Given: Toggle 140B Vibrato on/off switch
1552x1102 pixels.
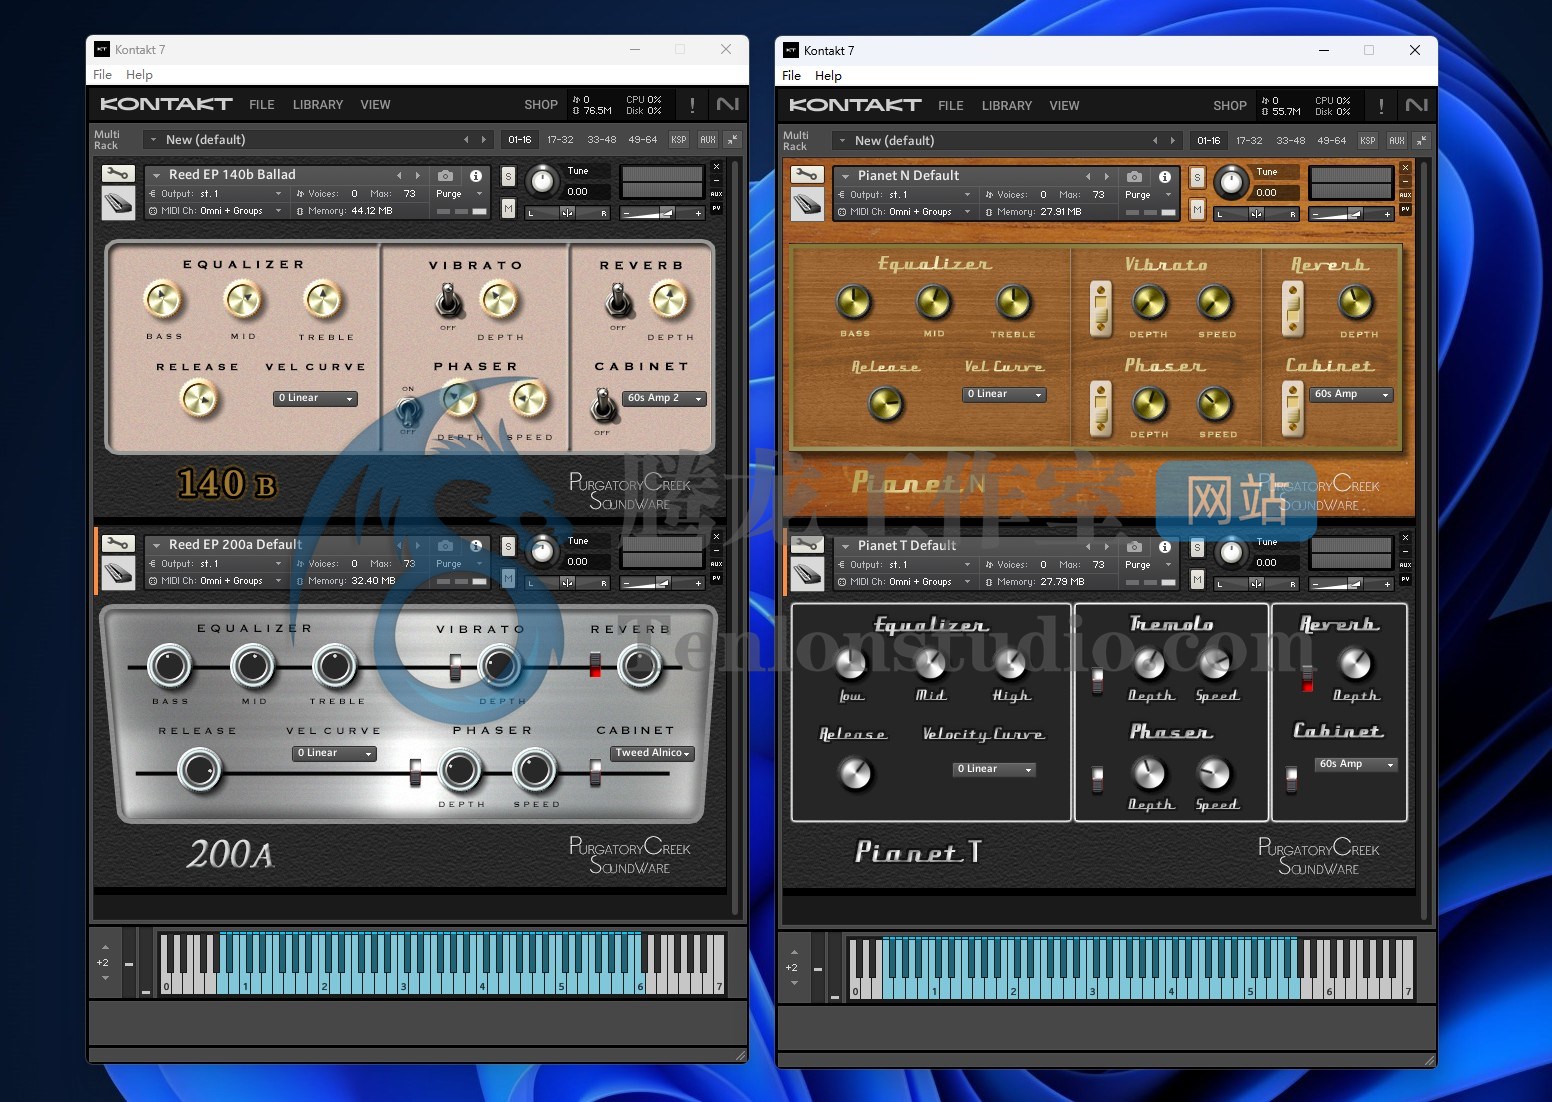Looking at the screenshot, I should pos(448,300).
